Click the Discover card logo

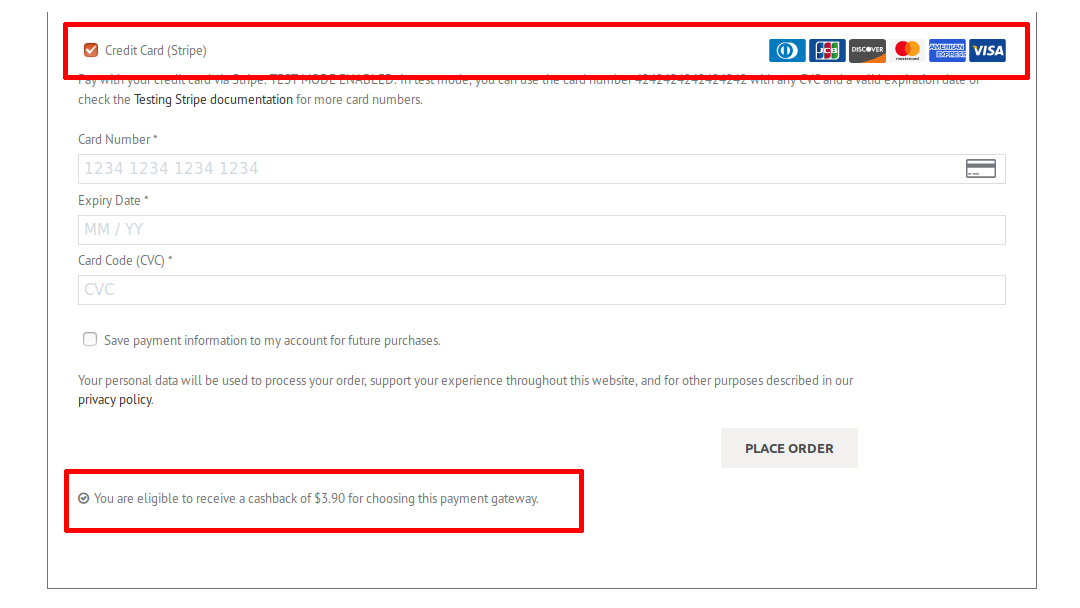[867, 50]
